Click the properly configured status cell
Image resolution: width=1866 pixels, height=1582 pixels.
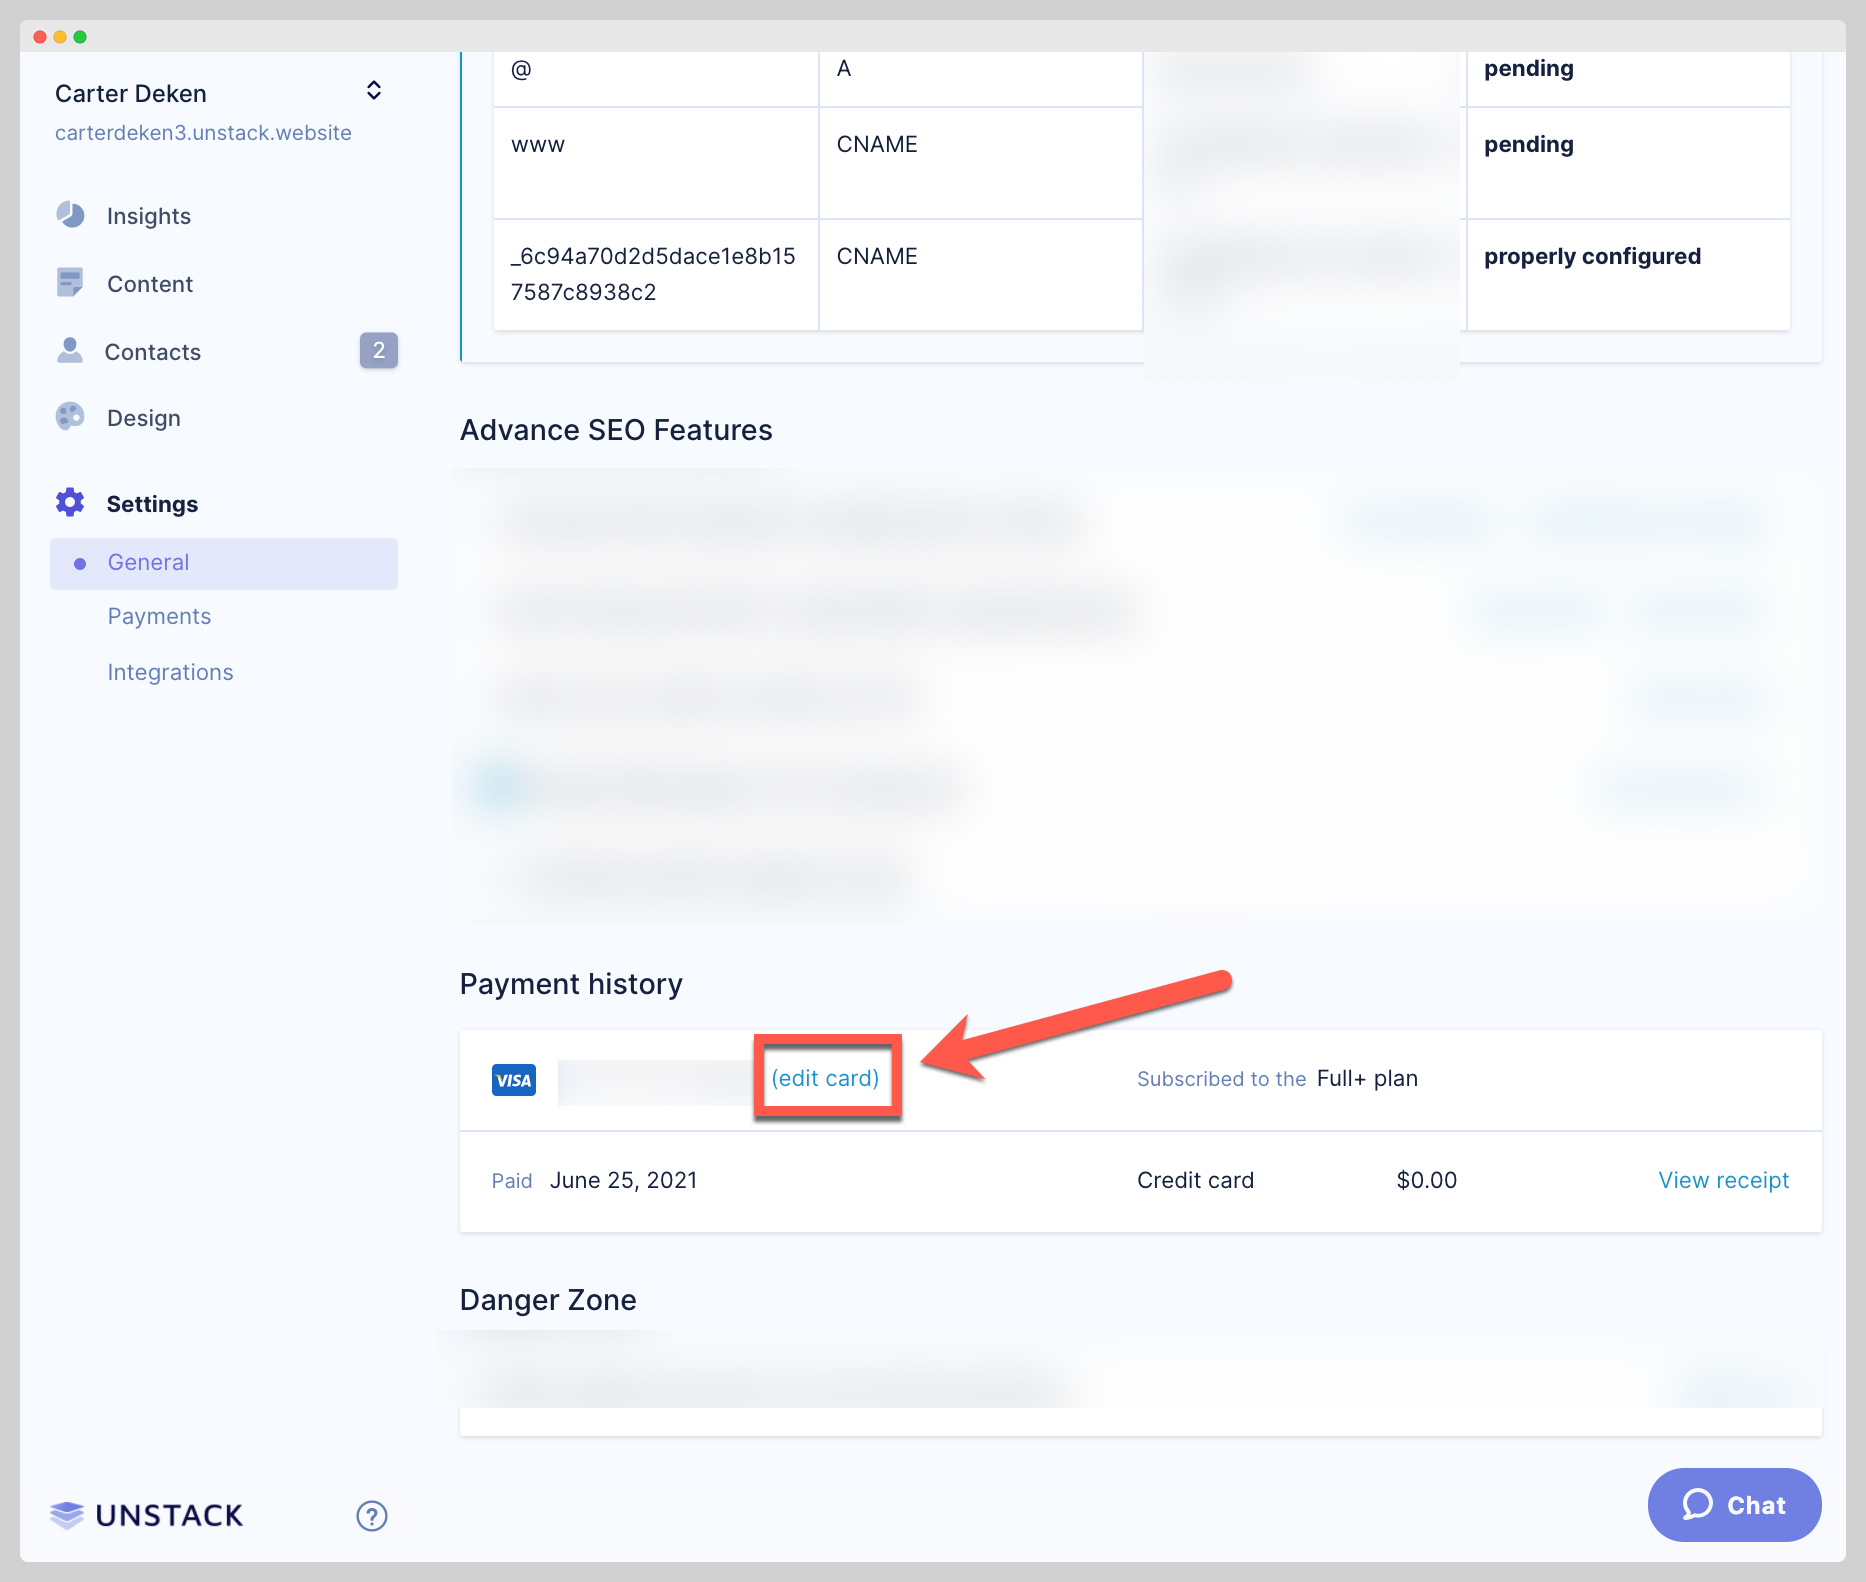(x=1592, y=257)
